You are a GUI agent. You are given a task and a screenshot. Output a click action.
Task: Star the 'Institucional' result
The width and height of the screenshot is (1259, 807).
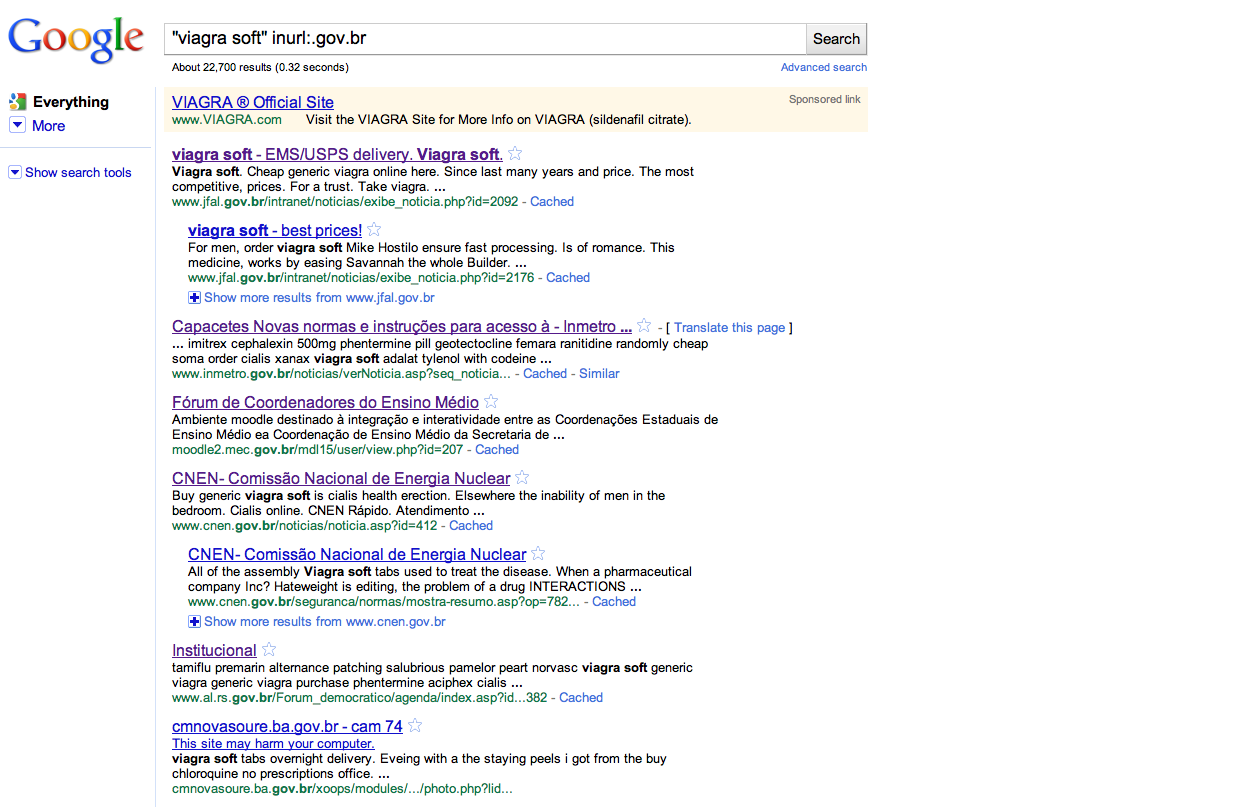[269, 649]
